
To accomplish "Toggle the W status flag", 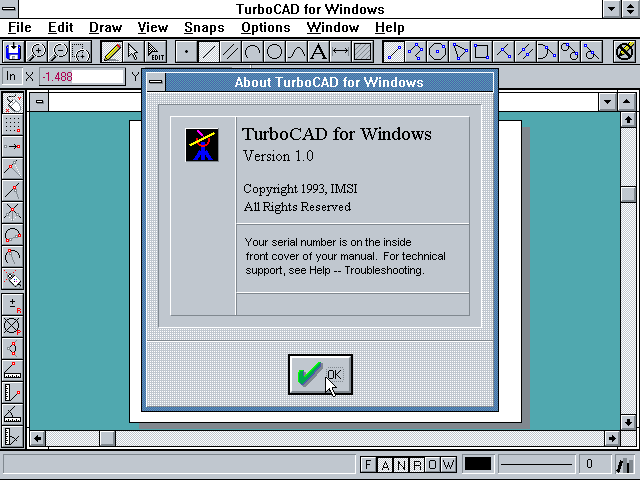I will pyautogui.click(x=449, y=464).
